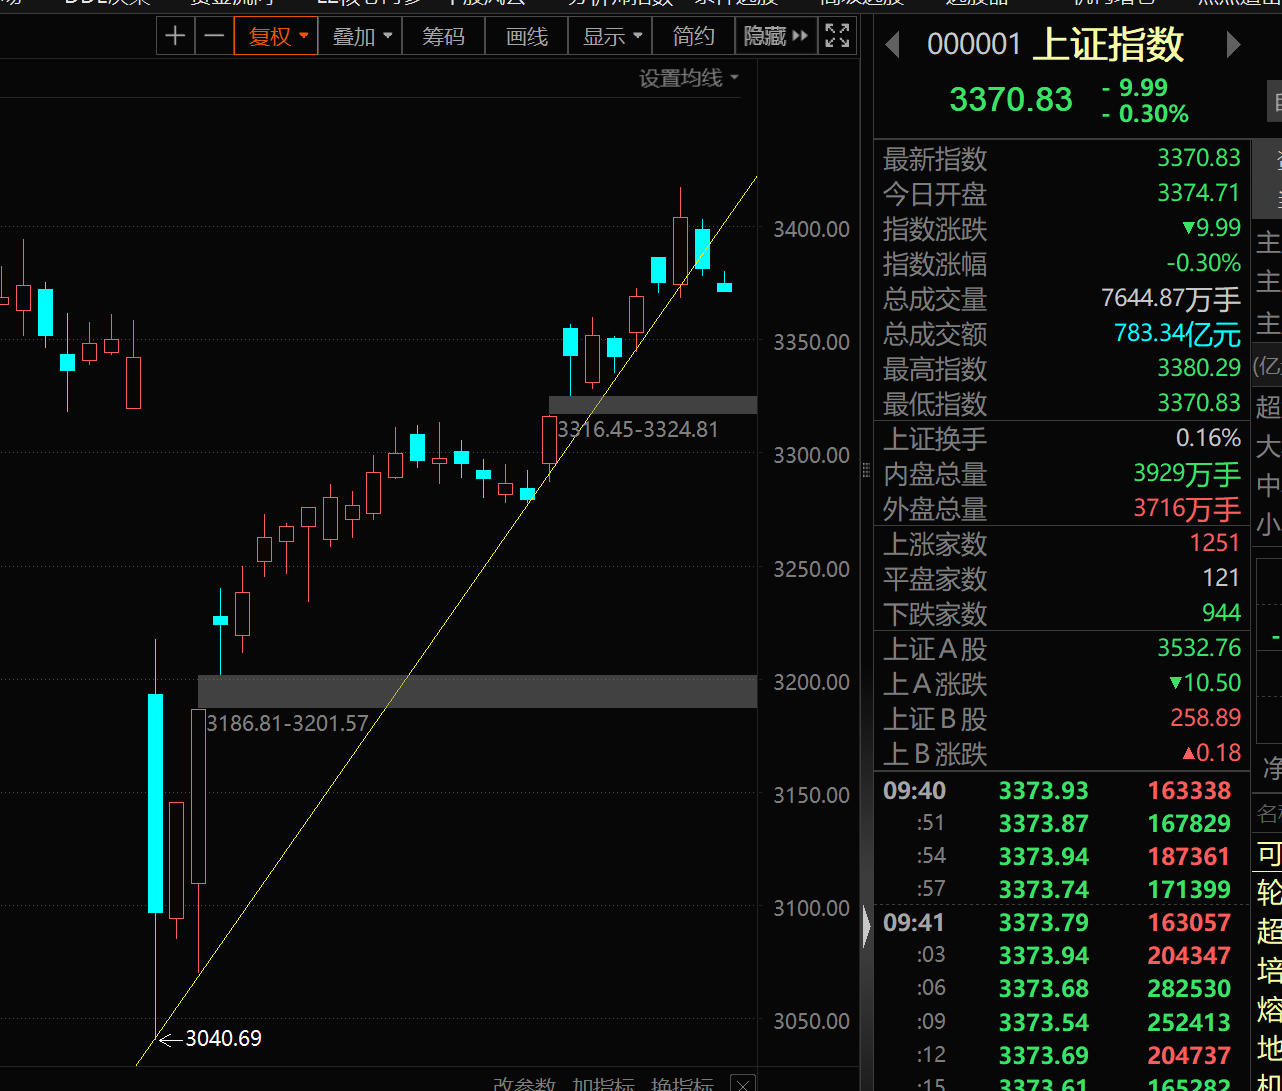Expand the 显示 display dropdown
Viewport: 1282px width, 1091px height.
click(x=610, y=36)
